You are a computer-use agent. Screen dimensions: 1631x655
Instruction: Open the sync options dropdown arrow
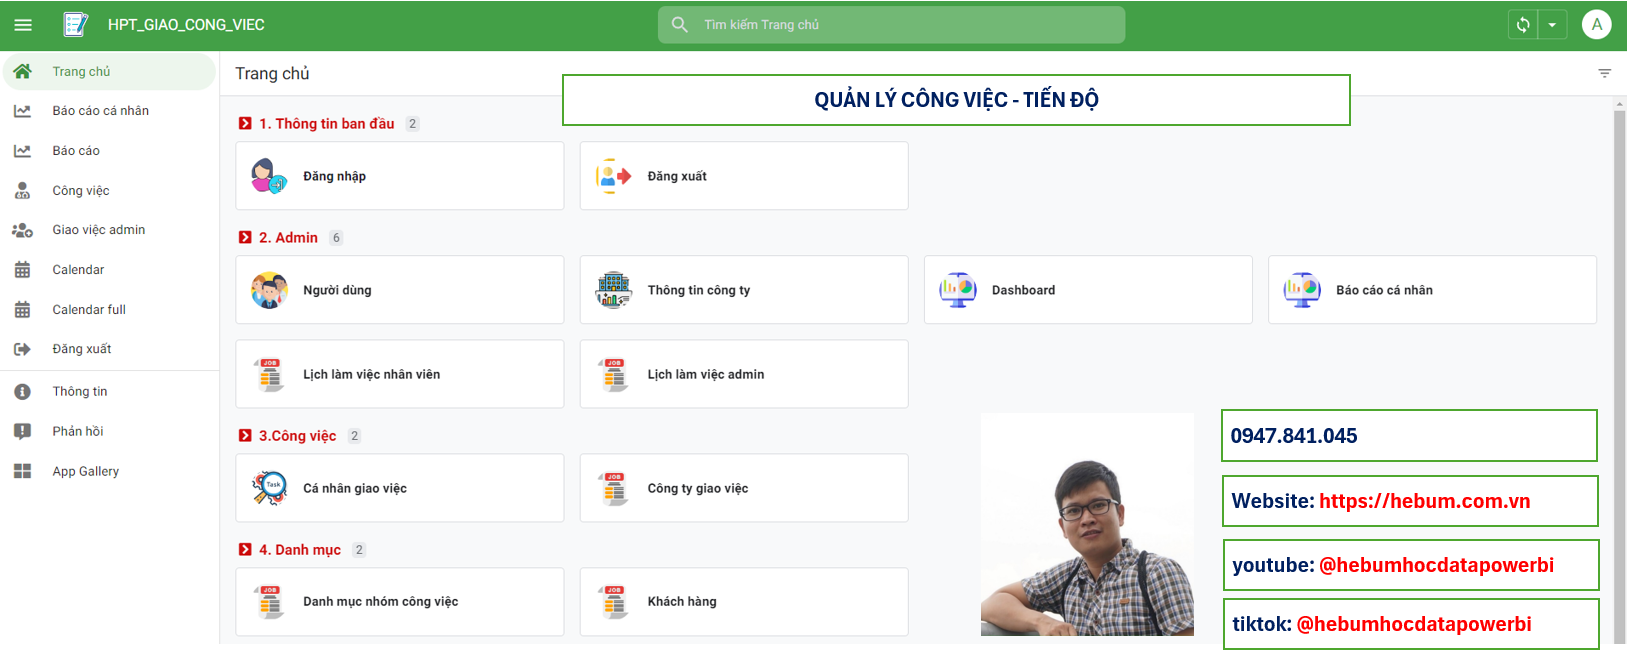1551,25
